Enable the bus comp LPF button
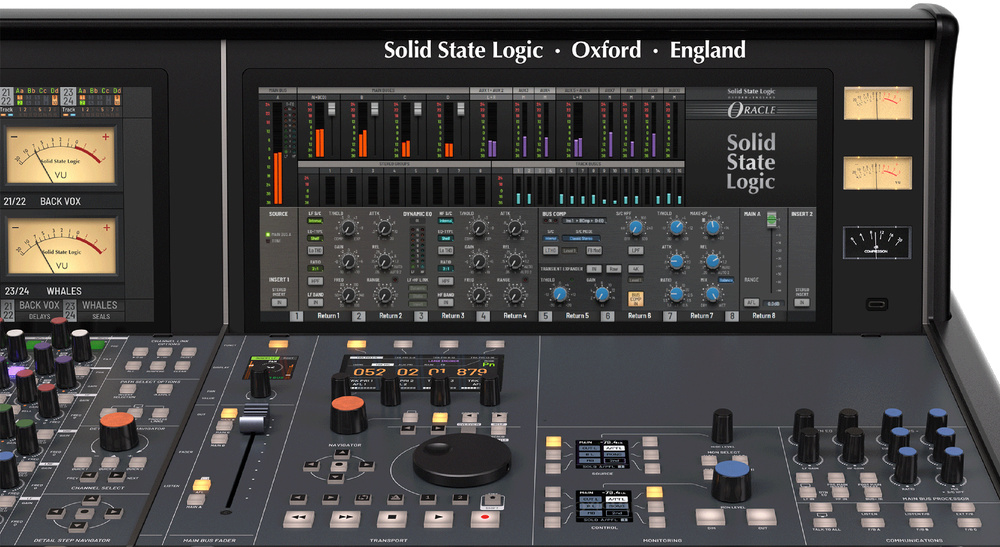Image resolution: width=1000 pixels, height=547 pixels. [x=636, y=251]
